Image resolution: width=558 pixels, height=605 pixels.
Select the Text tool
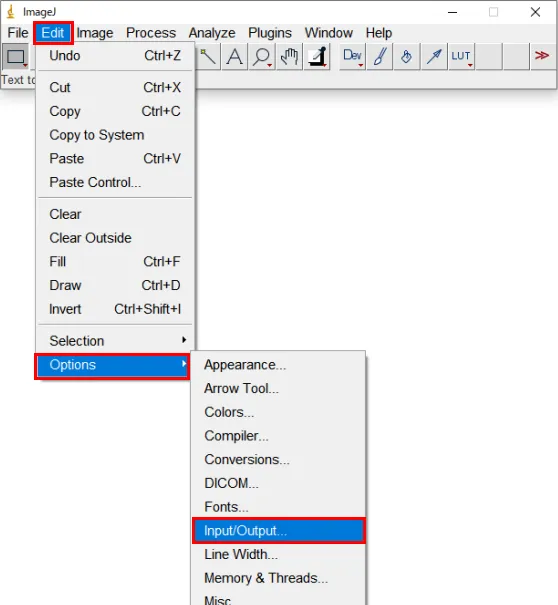point(235,57)
